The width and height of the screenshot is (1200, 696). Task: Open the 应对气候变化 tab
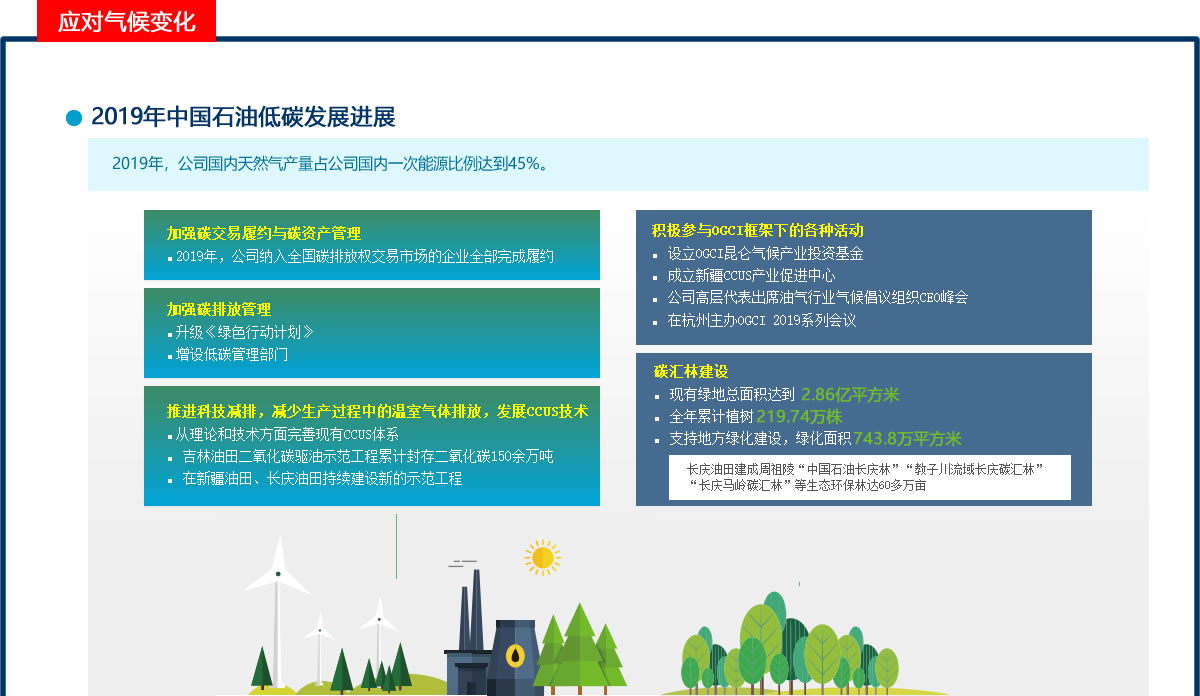pos(127,21)
